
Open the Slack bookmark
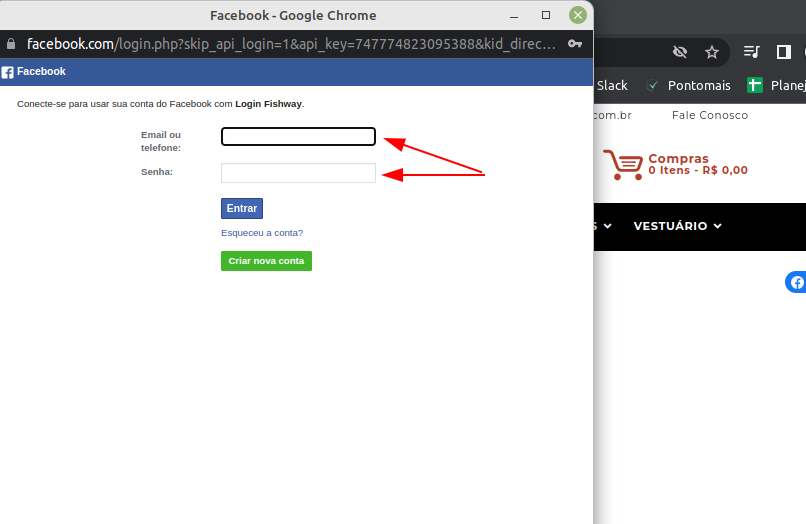612,85
